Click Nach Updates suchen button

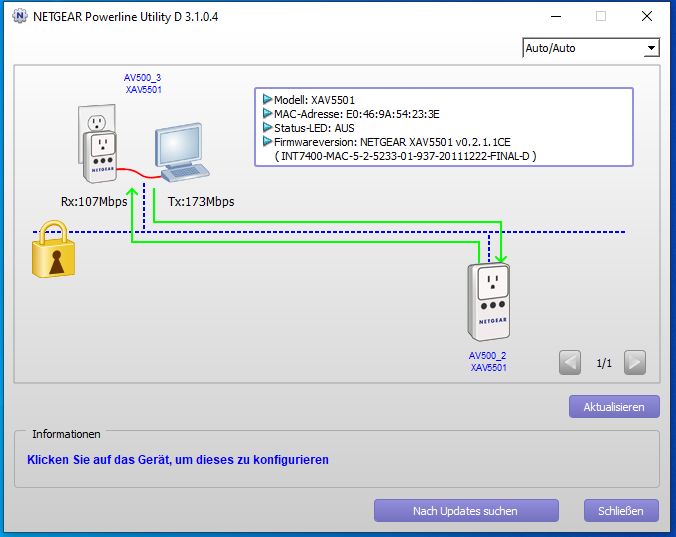point(466,511)
